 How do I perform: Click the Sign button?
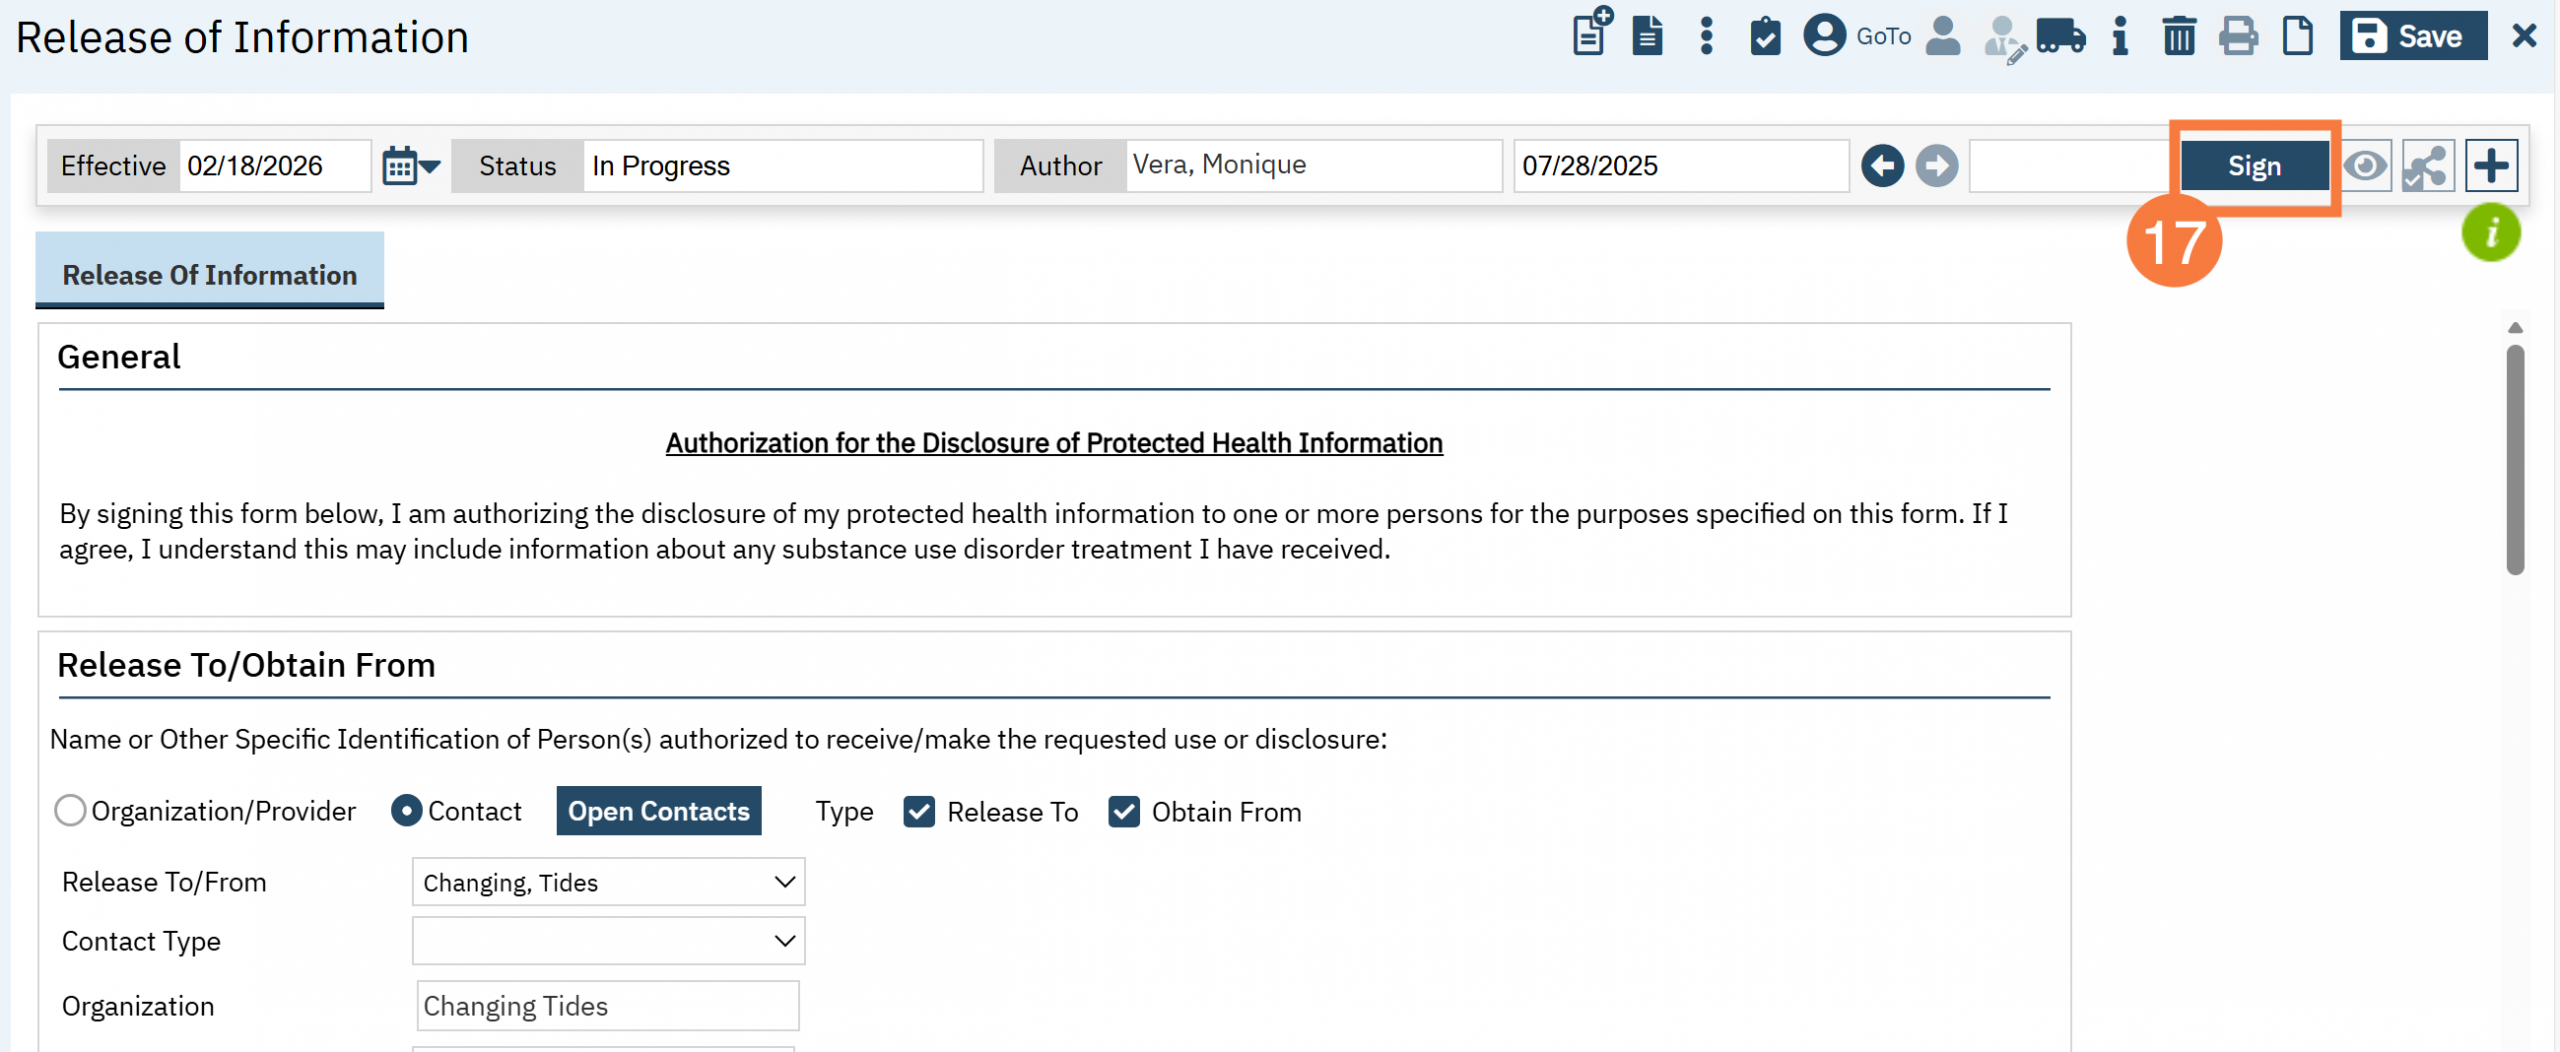2254,166
